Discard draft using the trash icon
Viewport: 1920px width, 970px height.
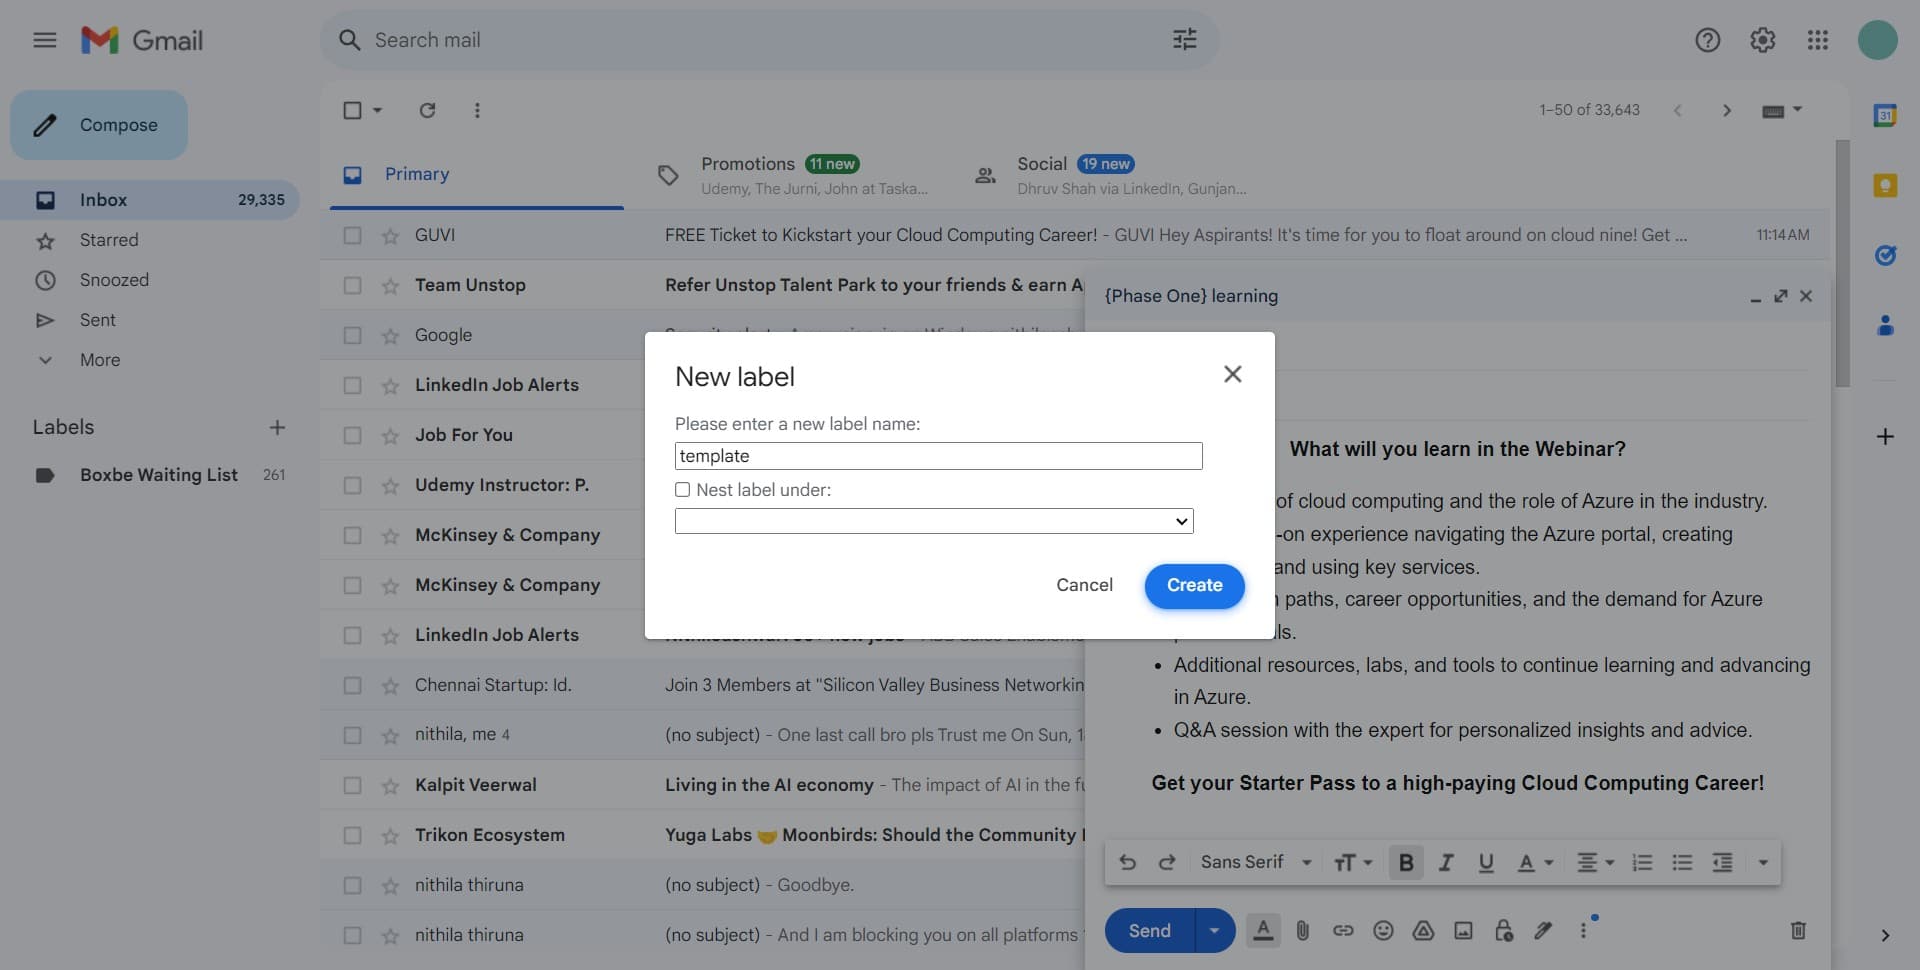[1797, 931]
